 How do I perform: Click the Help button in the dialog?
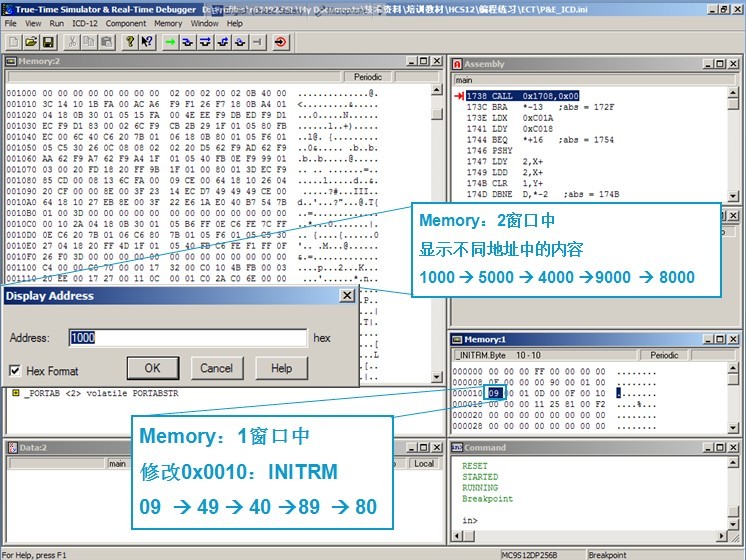point(282,368)
